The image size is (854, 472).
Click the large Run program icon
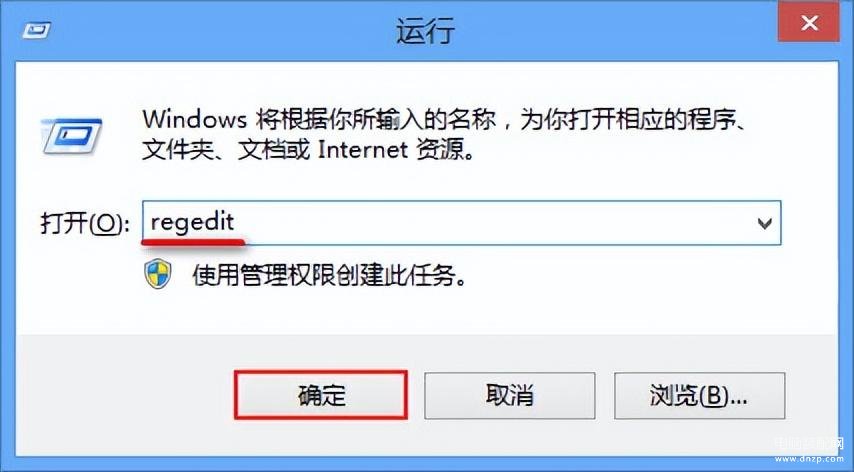click(72, 136)
